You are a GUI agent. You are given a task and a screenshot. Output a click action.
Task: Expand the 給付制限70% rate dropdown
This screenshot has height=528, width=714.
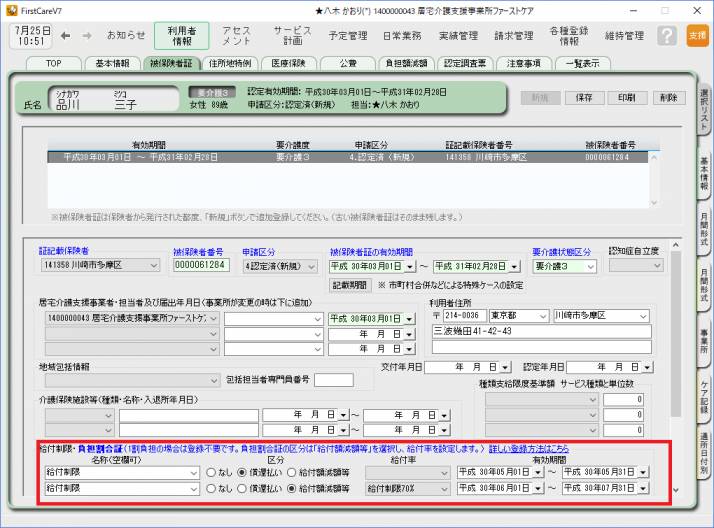444,489
